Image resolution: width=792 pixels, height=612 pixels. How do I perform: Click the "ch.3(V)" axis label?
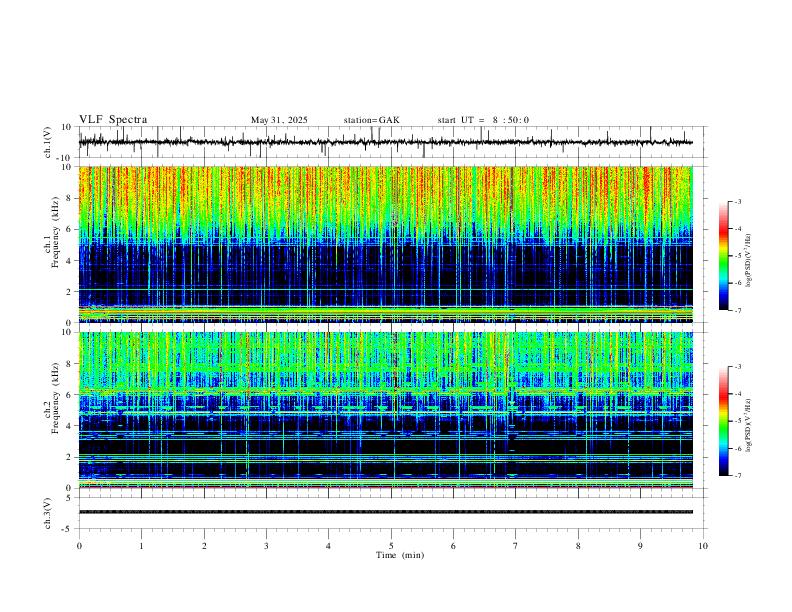pos(48,513)
